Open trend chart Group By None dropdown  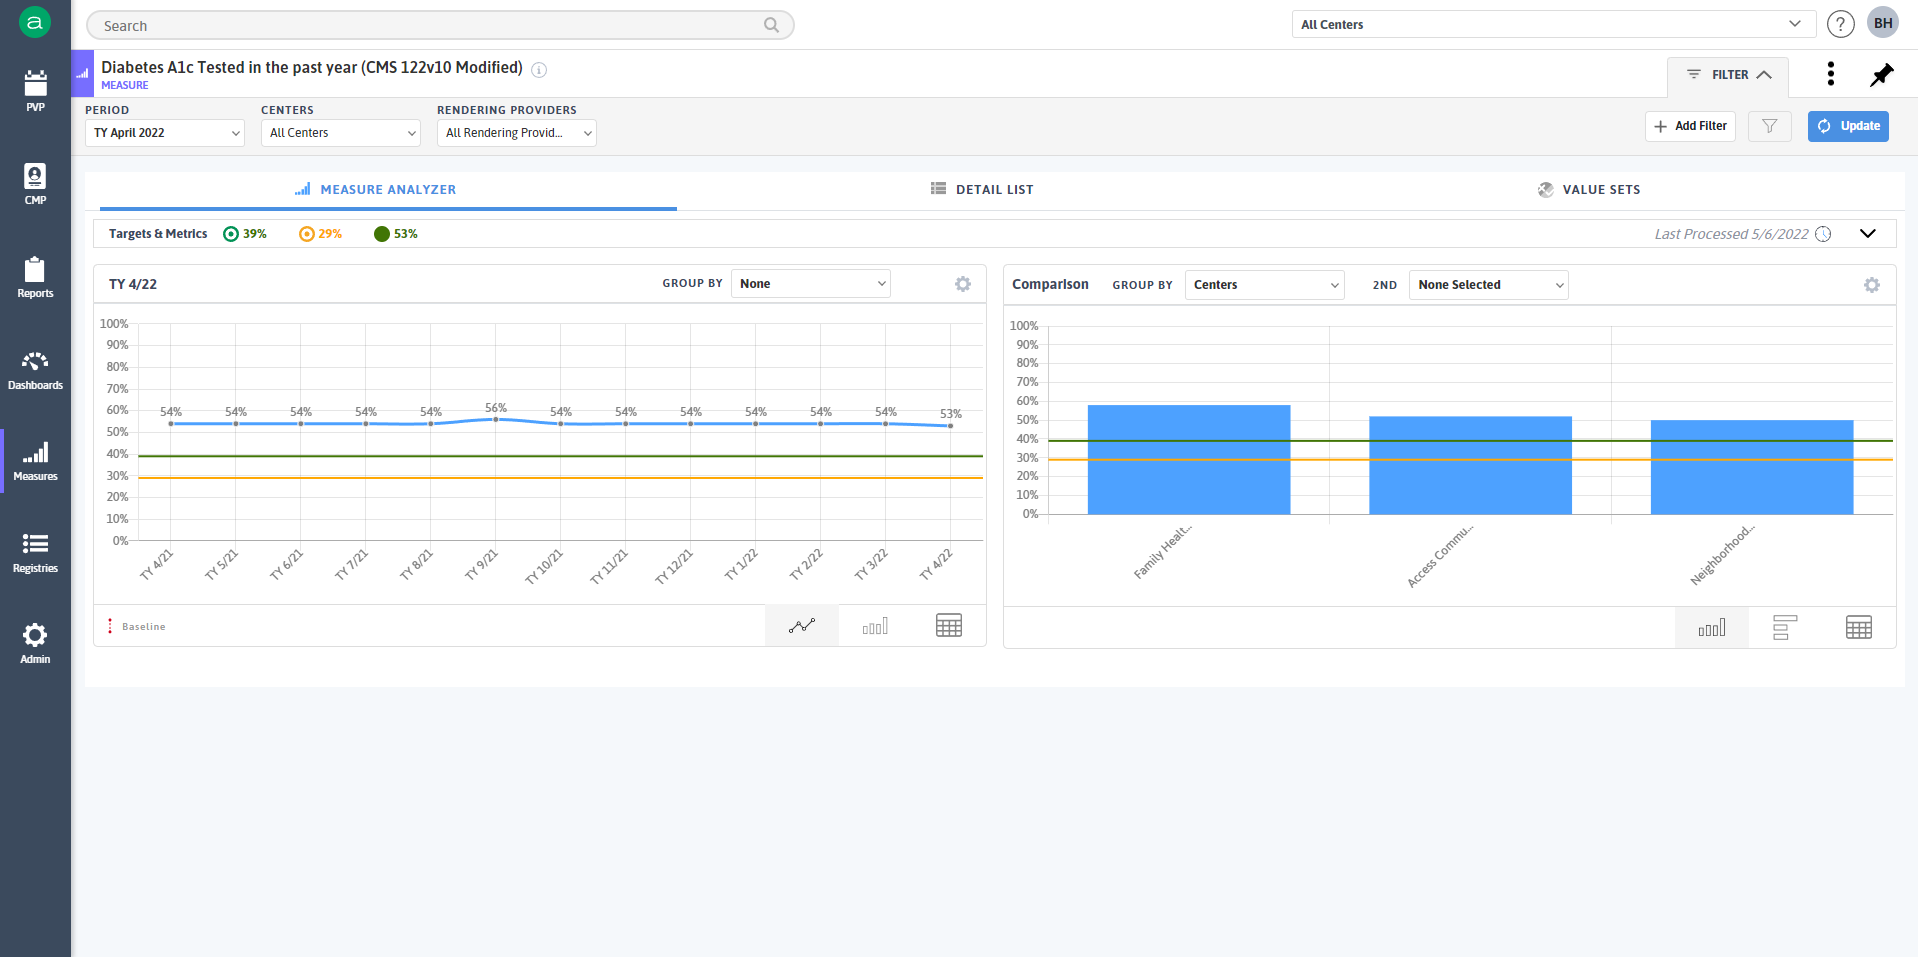tap(811, 284)
